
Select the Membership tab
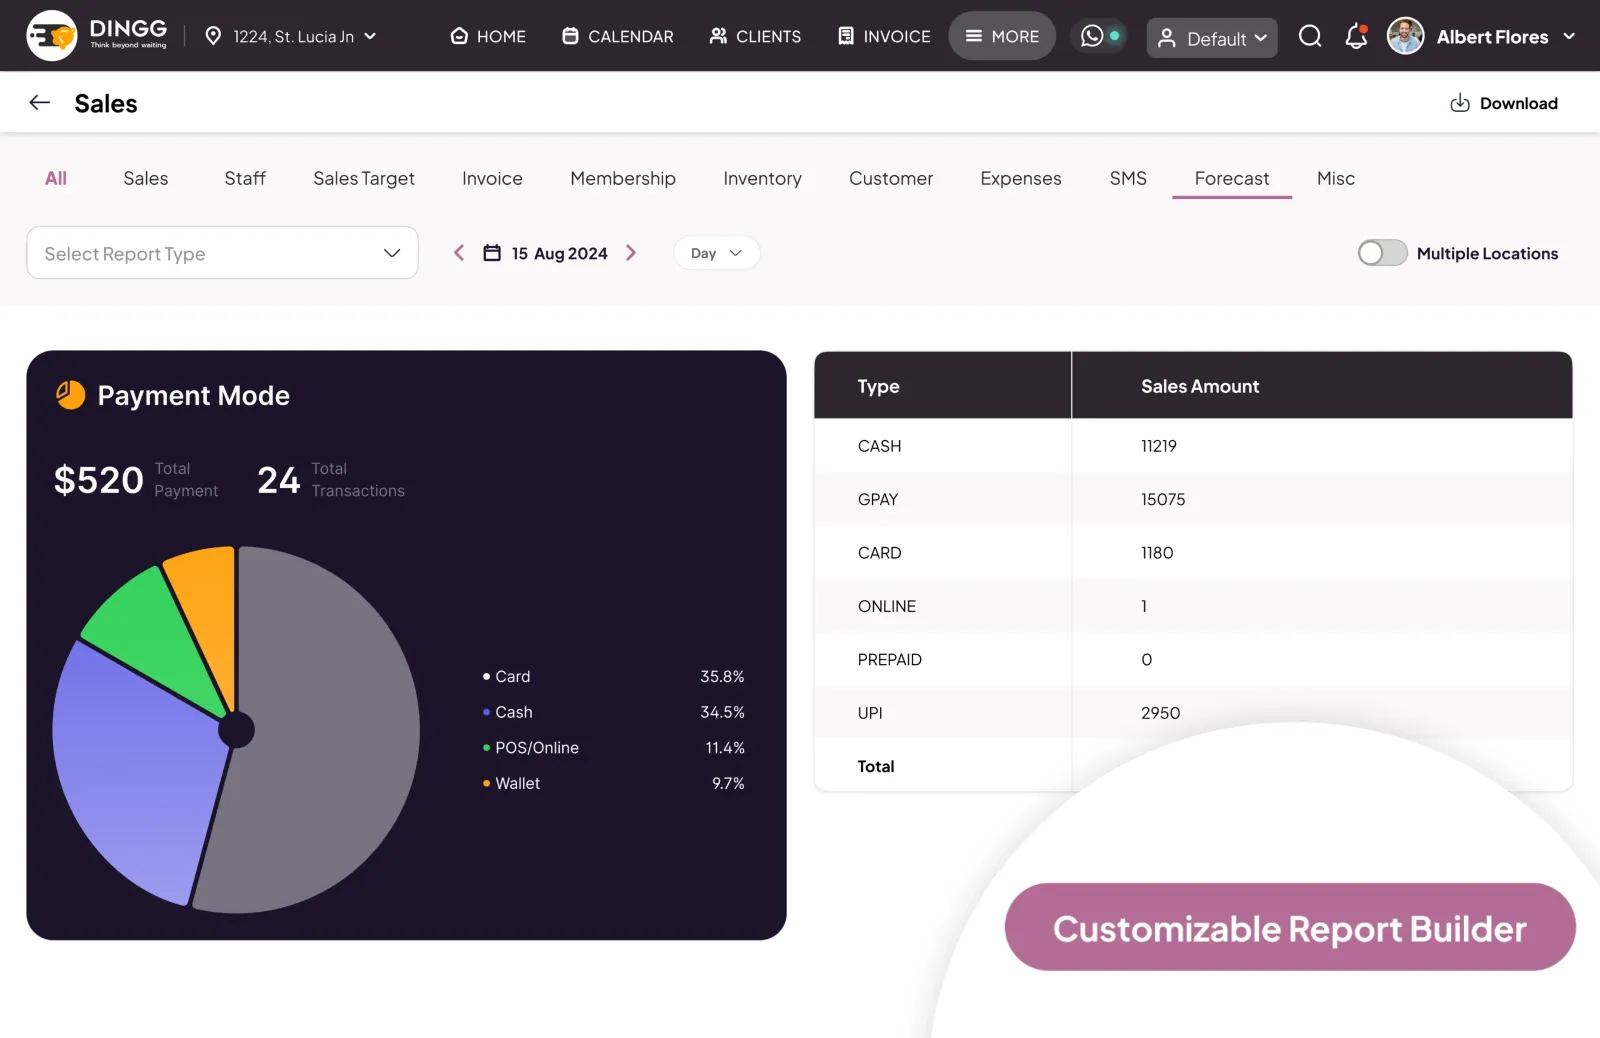click(x=623, y=178)
